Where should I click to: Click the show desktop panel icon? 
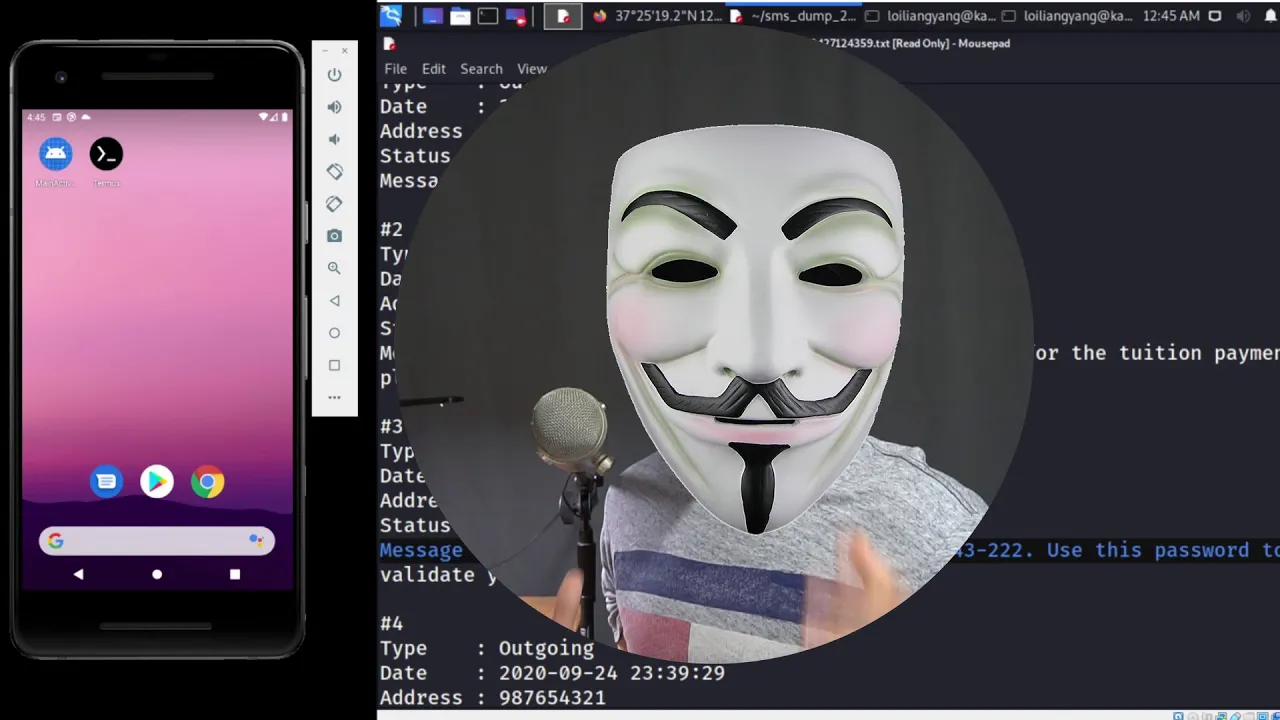[x=432, y=16]
